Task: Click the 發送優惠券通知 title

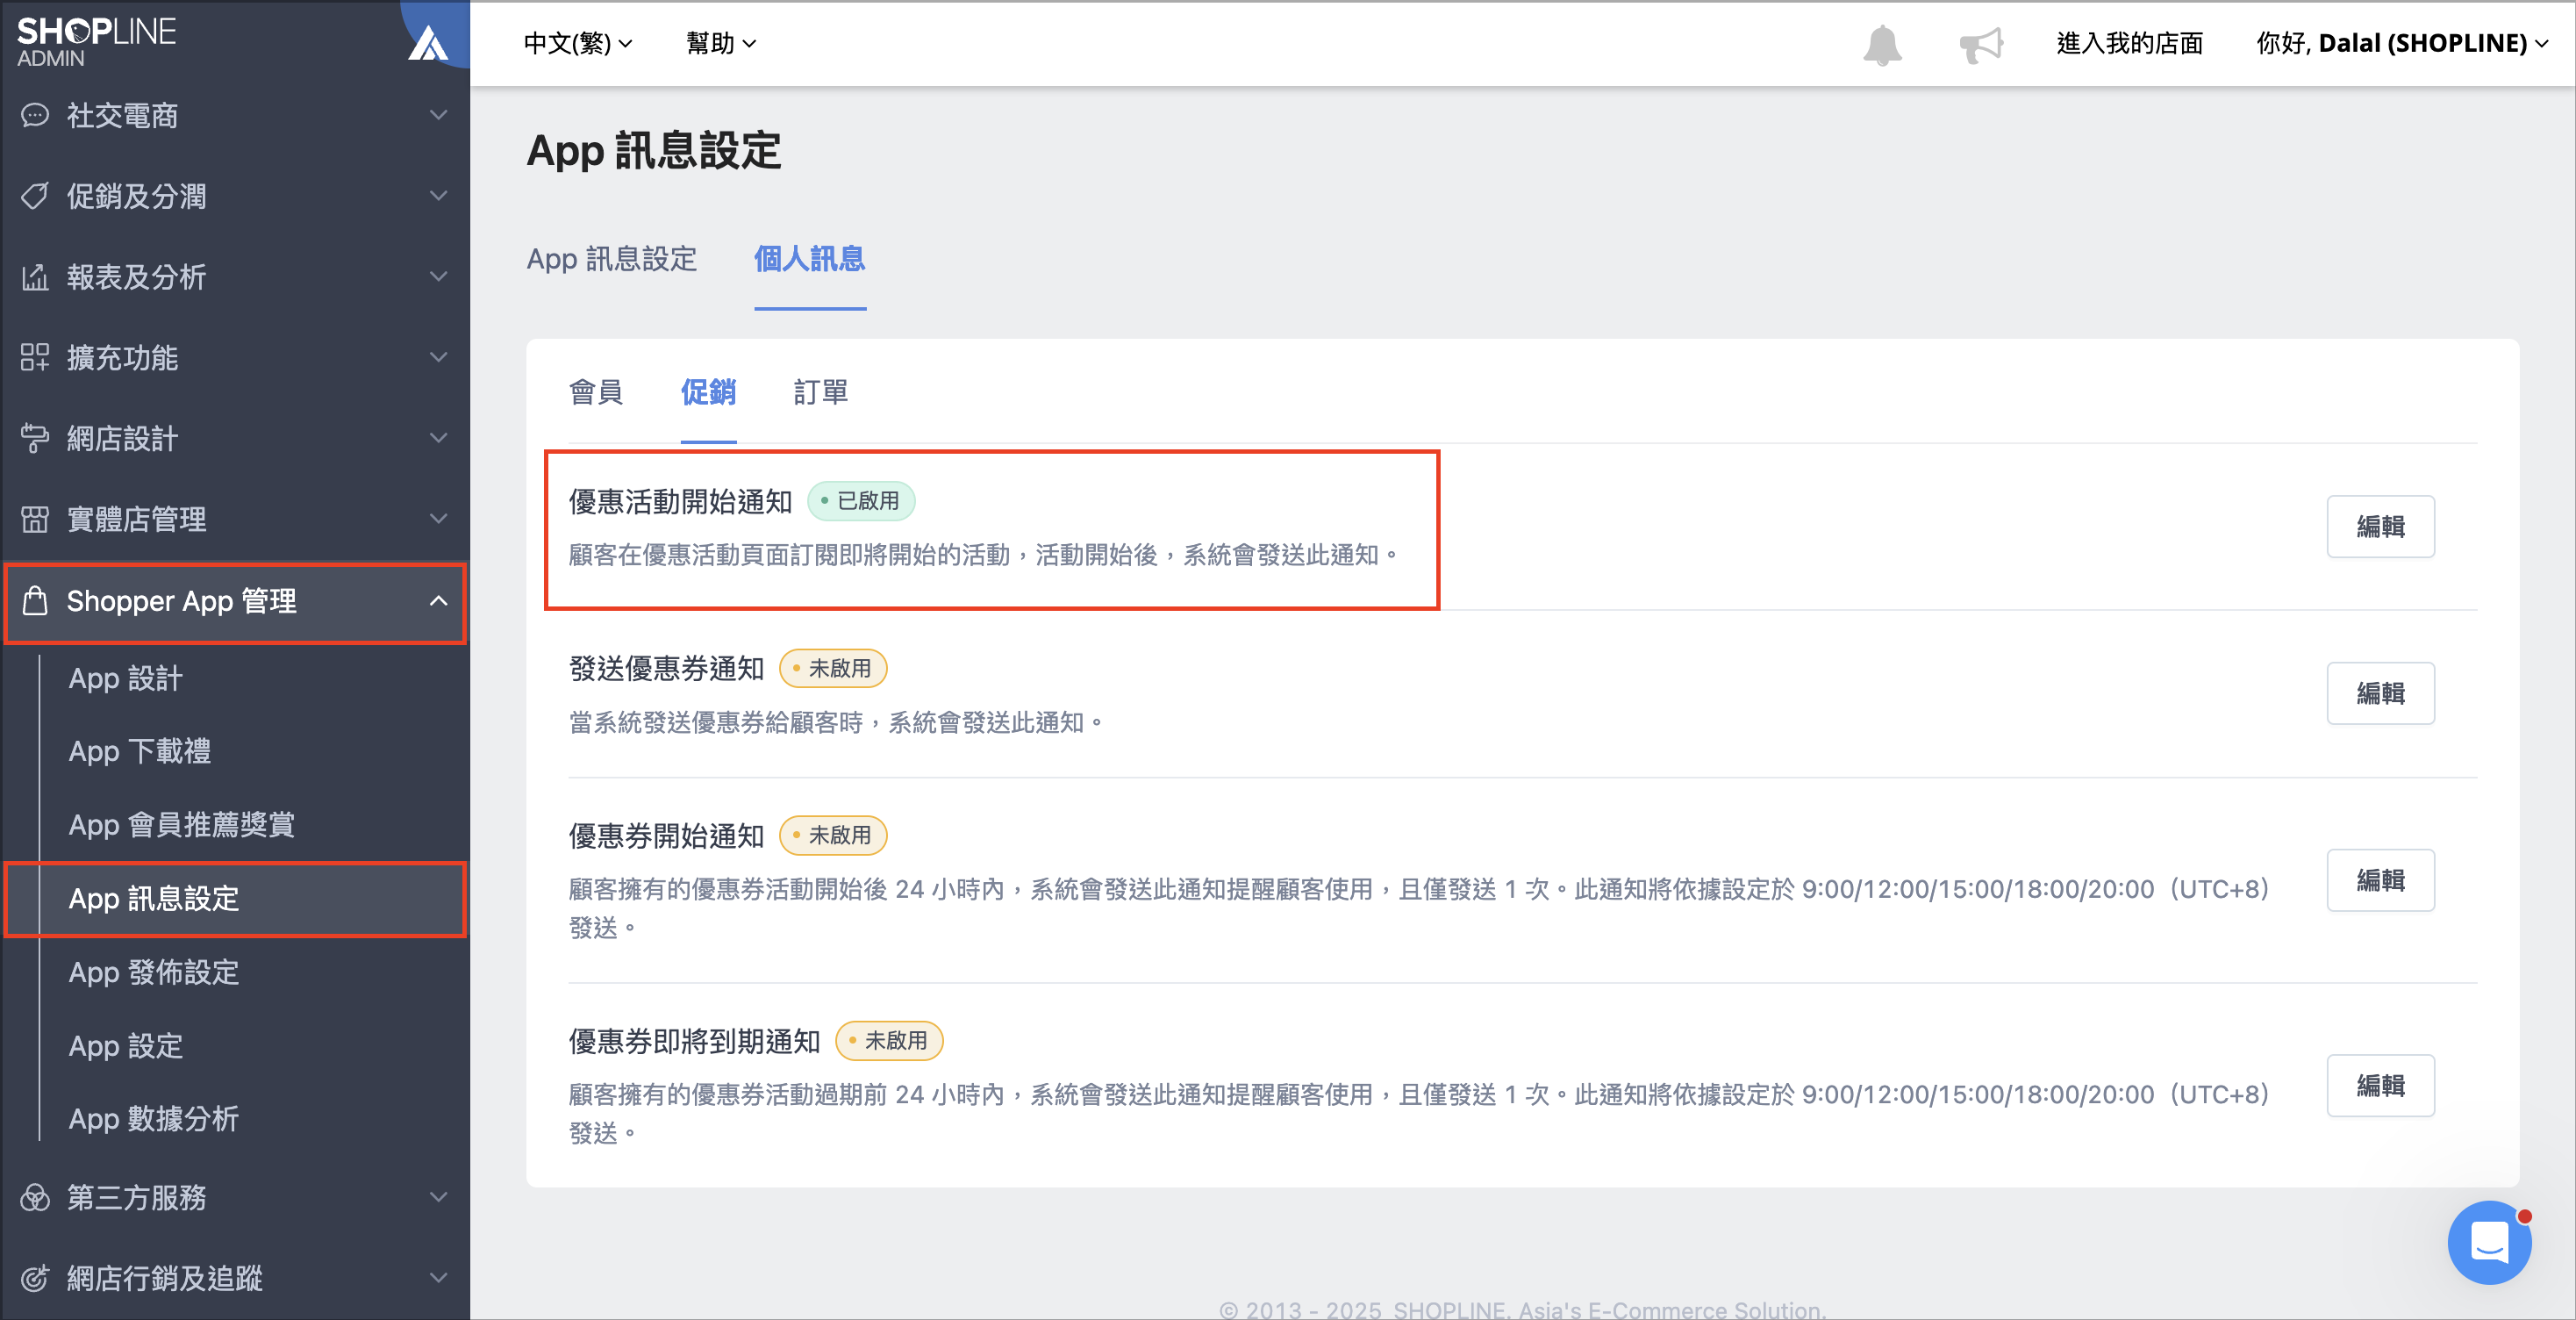Action: [666, 669]
